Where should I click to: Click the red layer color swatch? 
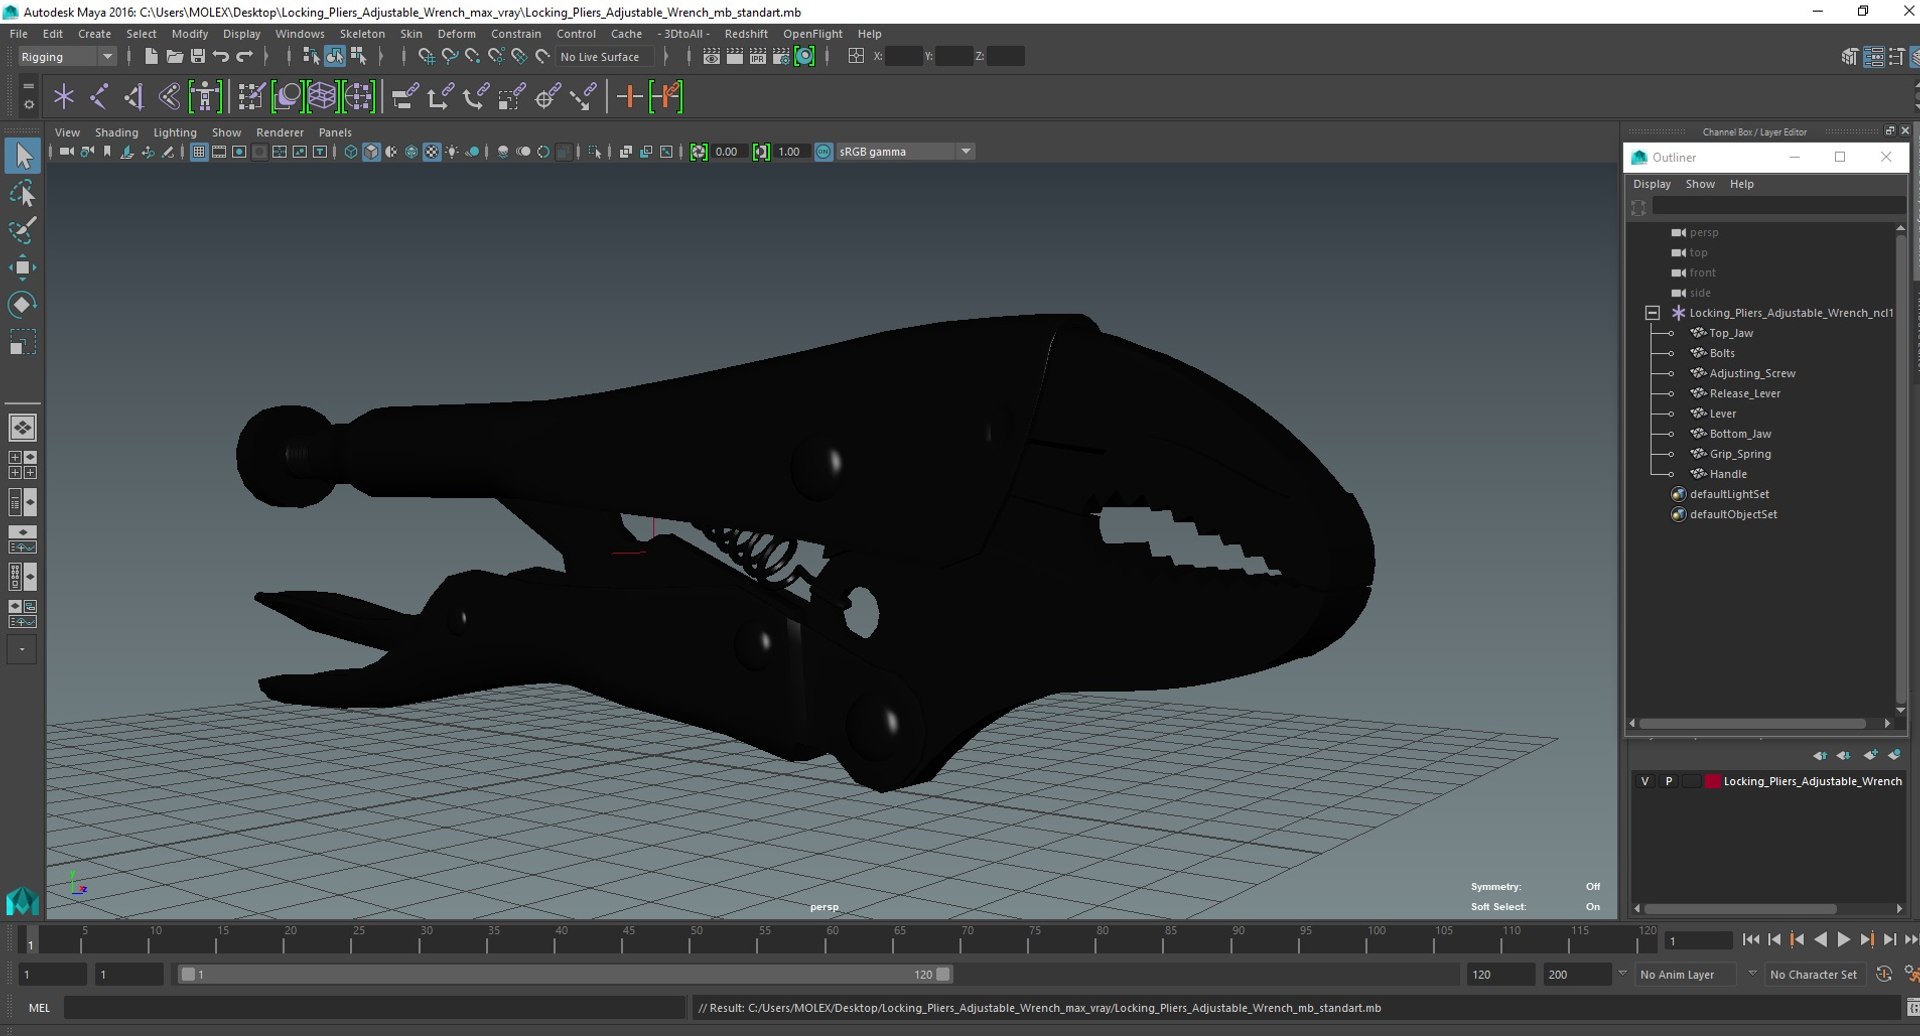(x=1712, y=781)
